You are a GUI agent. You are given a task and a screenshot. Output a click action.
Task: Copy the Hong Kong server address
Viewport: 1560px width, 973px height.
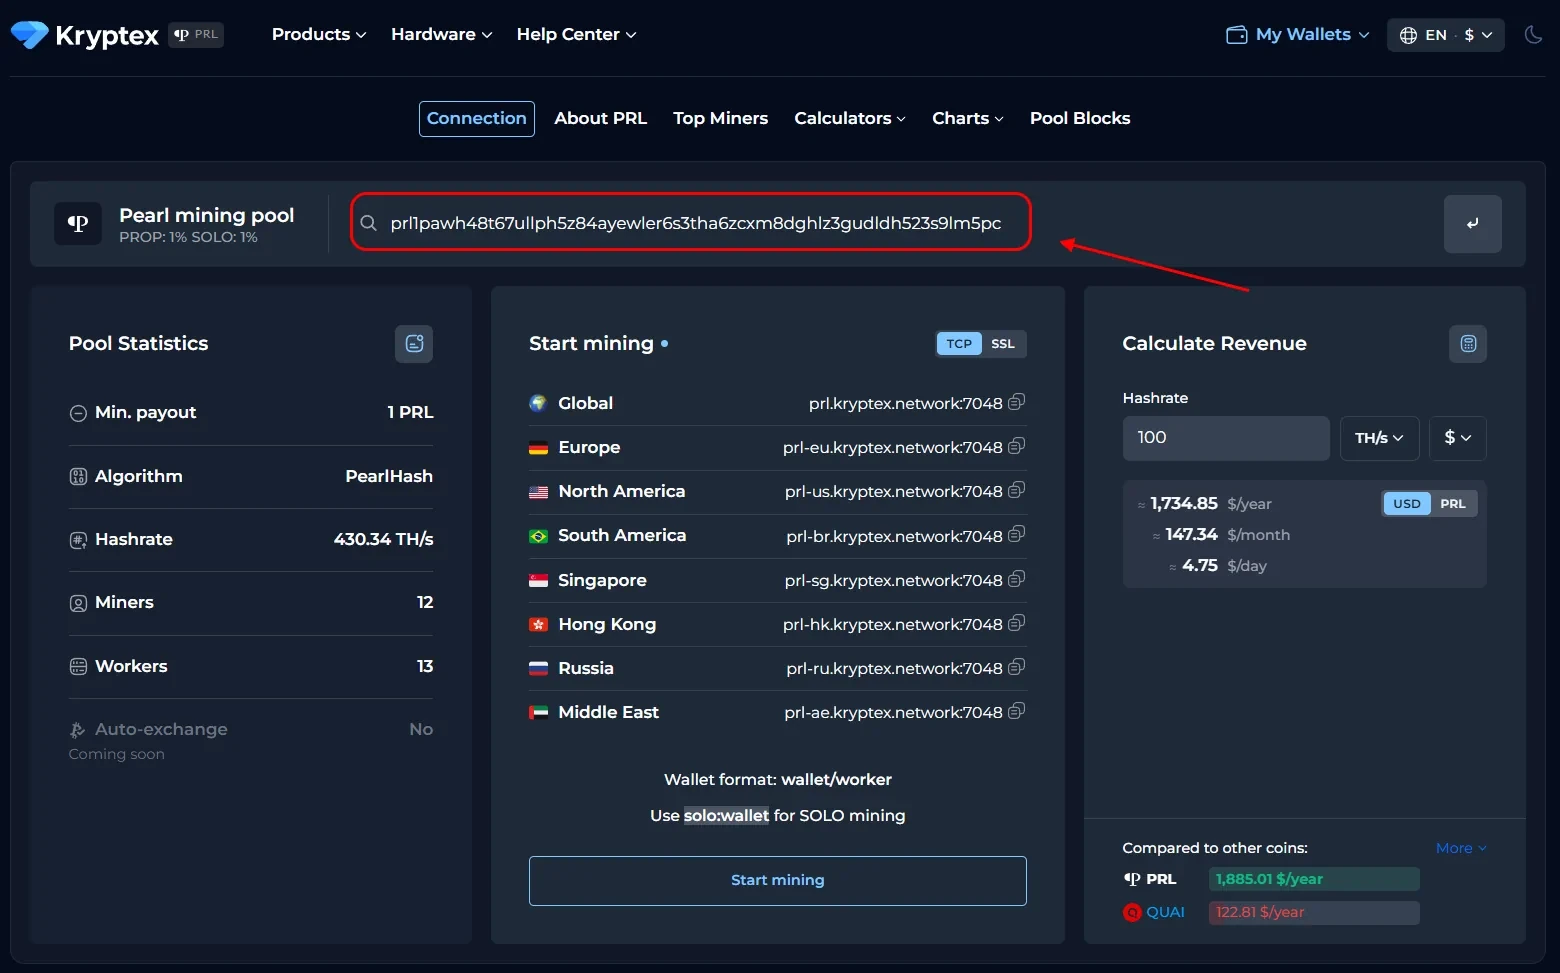(1017, 623)
